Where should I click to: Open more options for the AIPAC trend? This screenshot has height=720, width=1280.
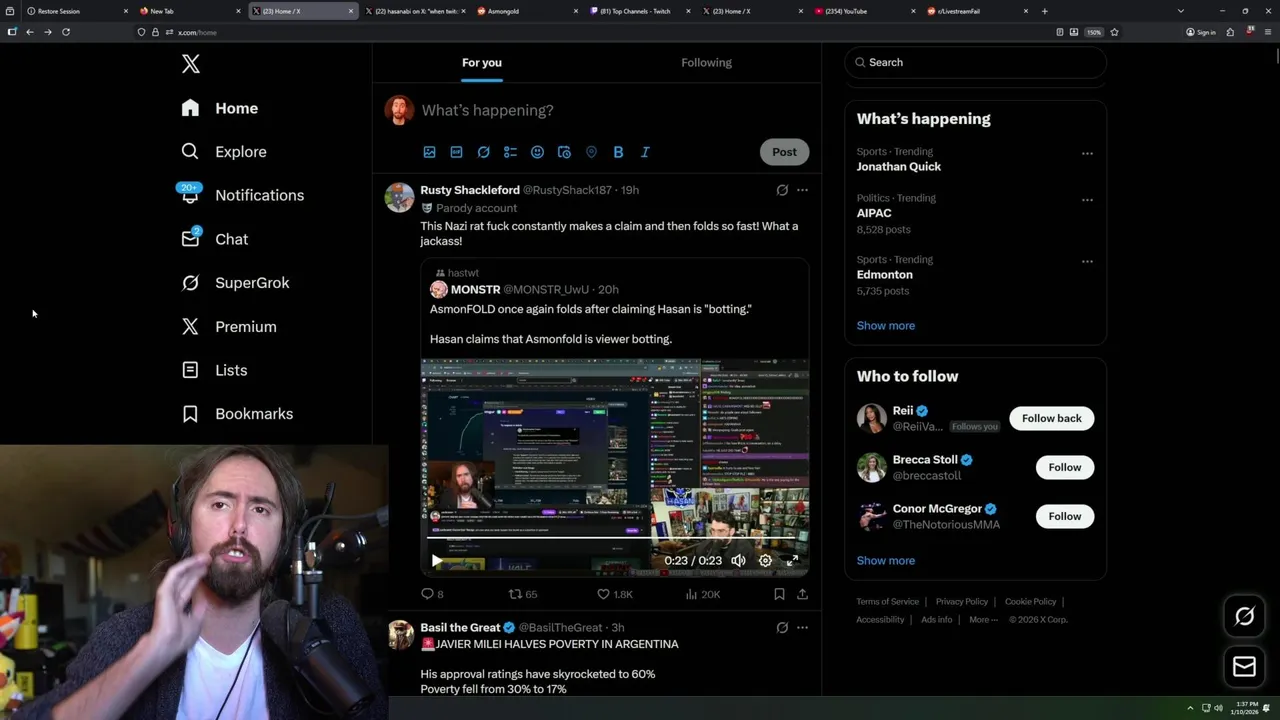pyautogui.click(x=1087, y=200)
